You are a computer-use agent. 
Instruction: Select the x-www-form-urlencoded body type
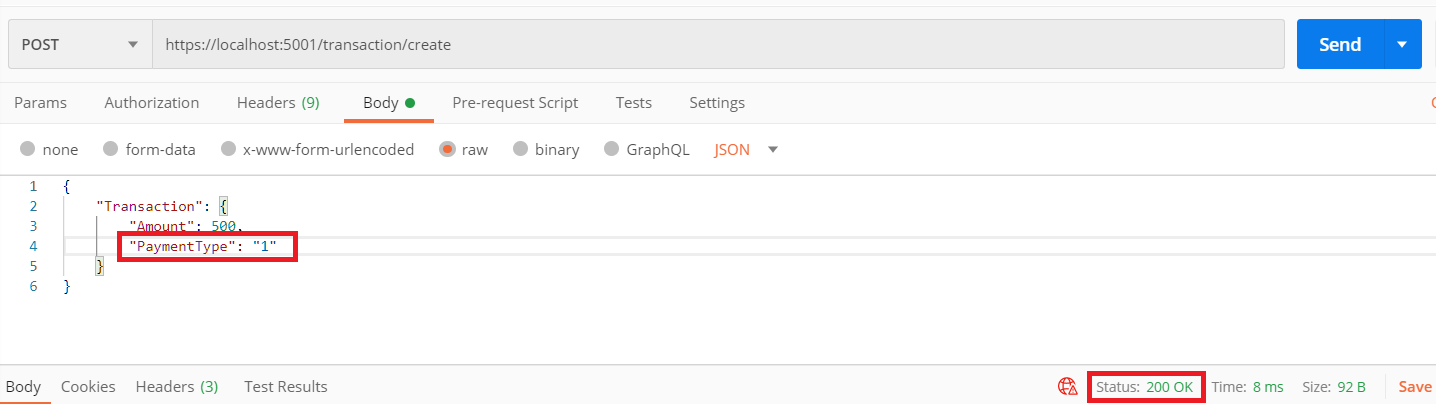pos(317,150)
